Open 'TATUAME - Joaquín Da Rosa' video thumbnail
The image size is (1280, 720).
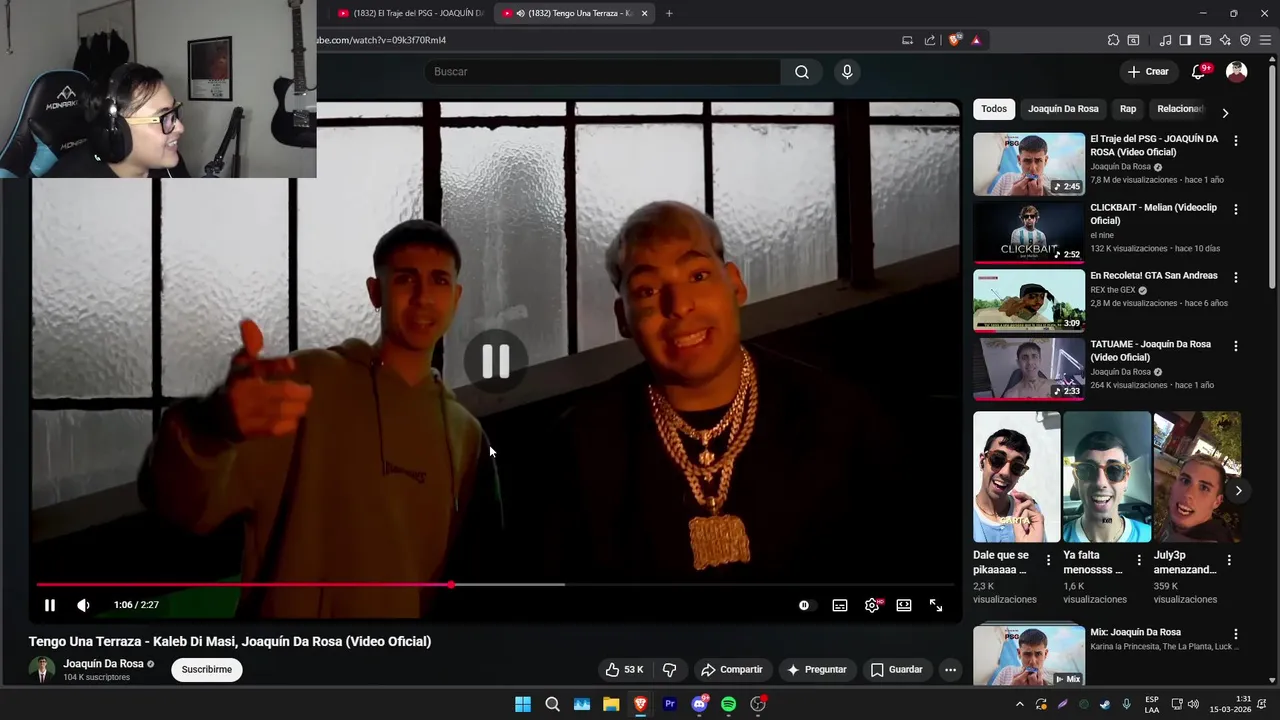(x=1029, y=369)
